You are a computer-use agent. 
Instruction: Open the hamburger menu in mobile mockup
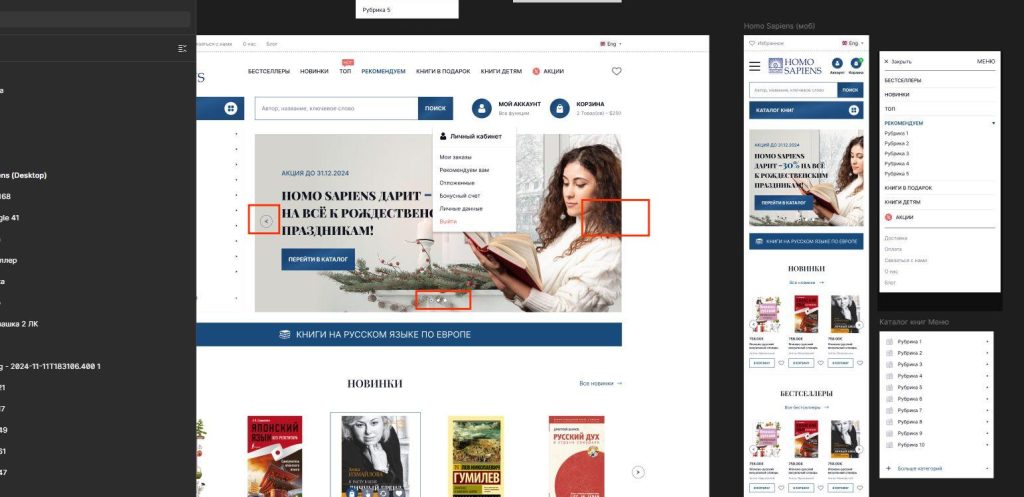(755, 66)
